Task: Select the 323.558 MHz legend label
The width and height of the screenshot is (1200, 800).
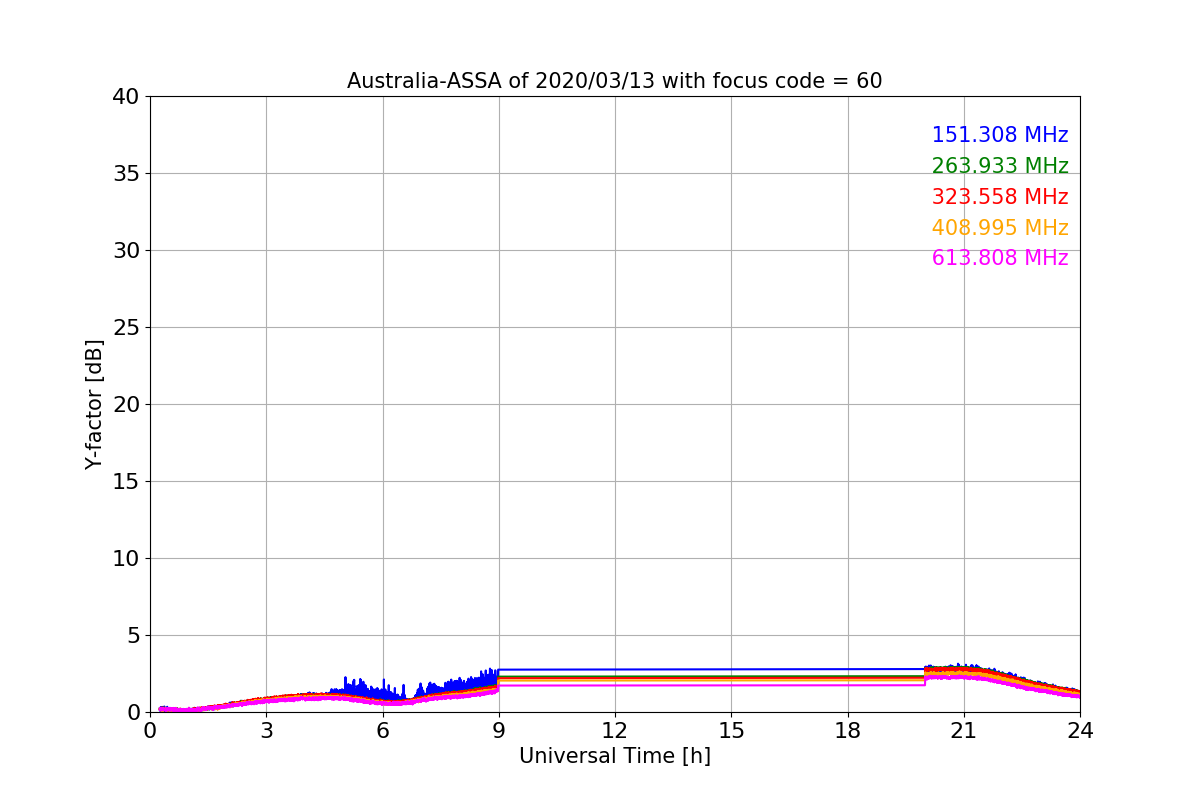Action: [x=1000, y=197]
